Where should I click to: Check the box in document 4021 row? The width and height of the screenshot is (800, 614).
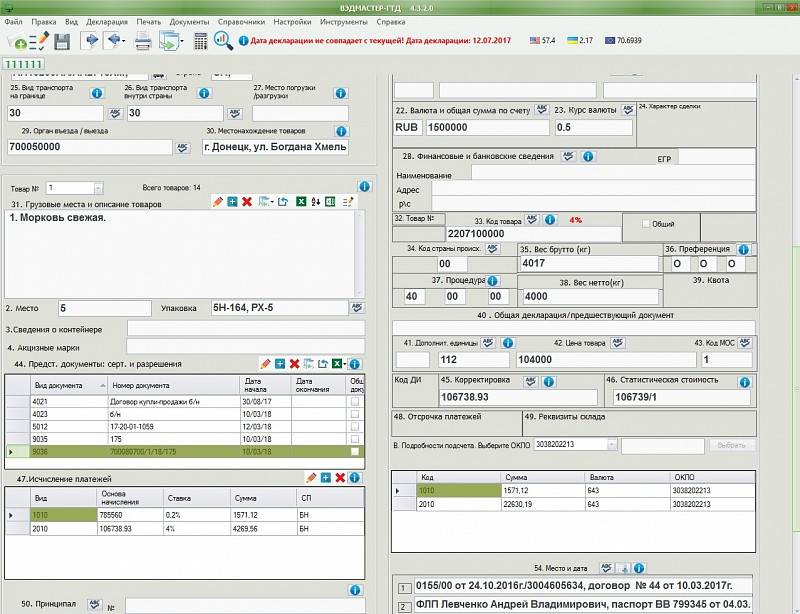[355, 400]
